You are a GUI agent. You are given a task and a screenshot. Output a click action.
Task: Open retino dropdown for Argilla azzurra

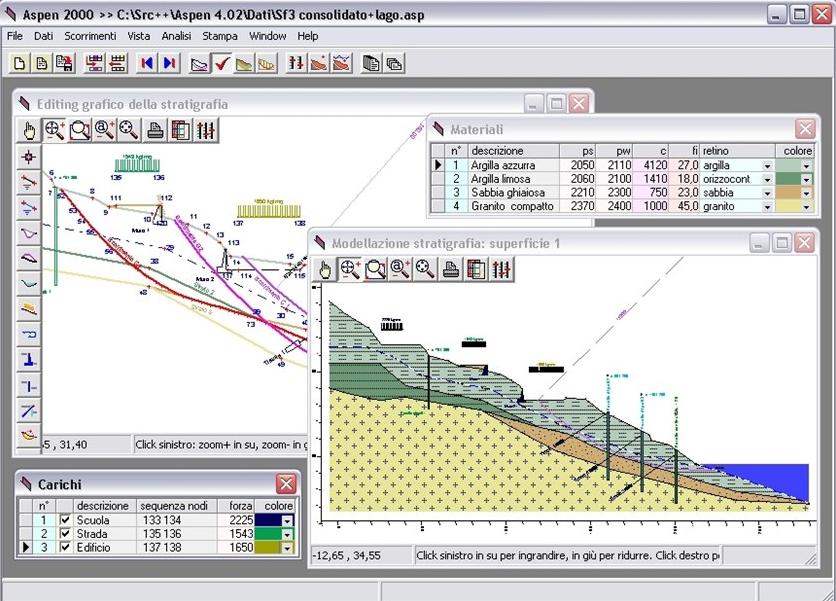point(767,165)
